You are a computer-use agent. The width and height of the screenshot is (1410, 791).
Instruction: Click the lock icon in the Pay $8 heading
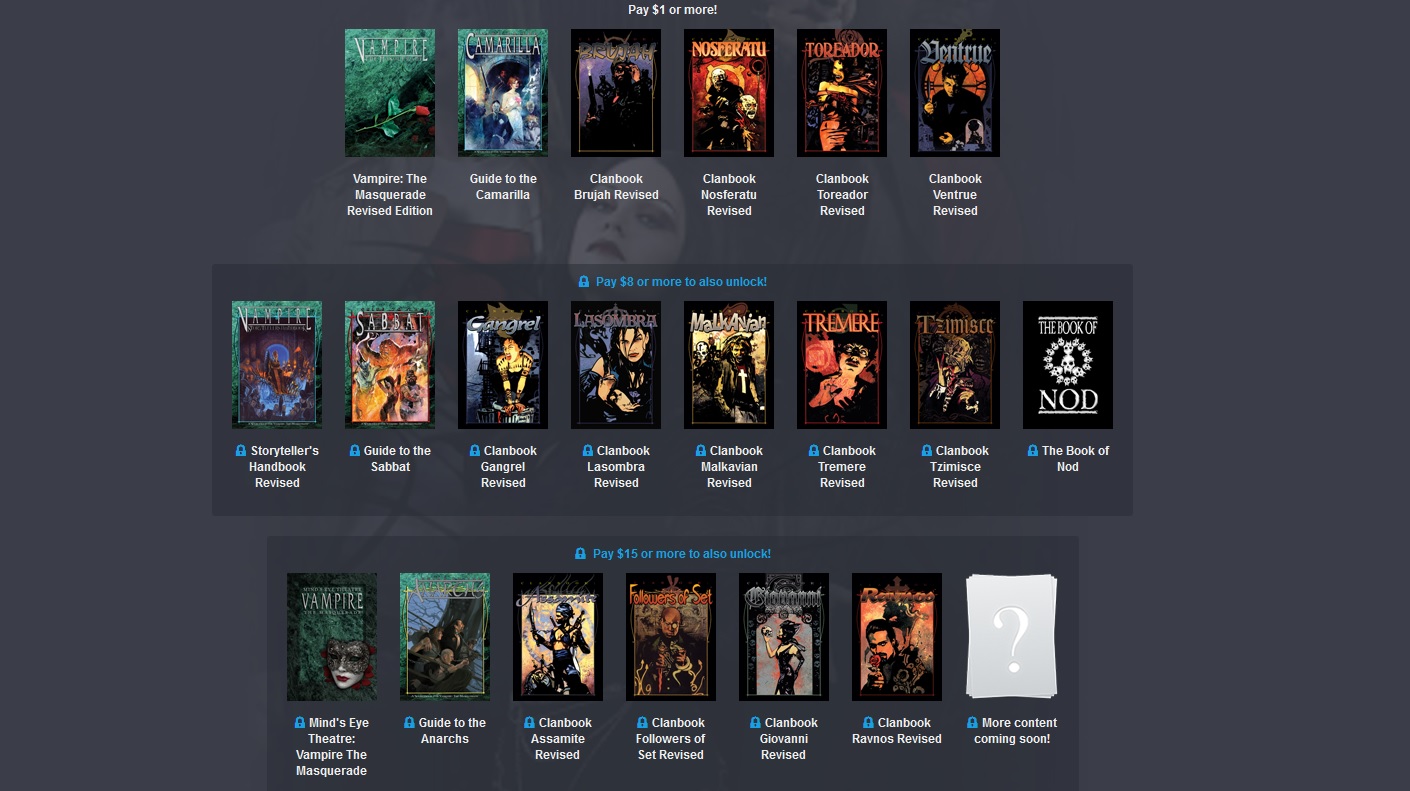[584, 282]
